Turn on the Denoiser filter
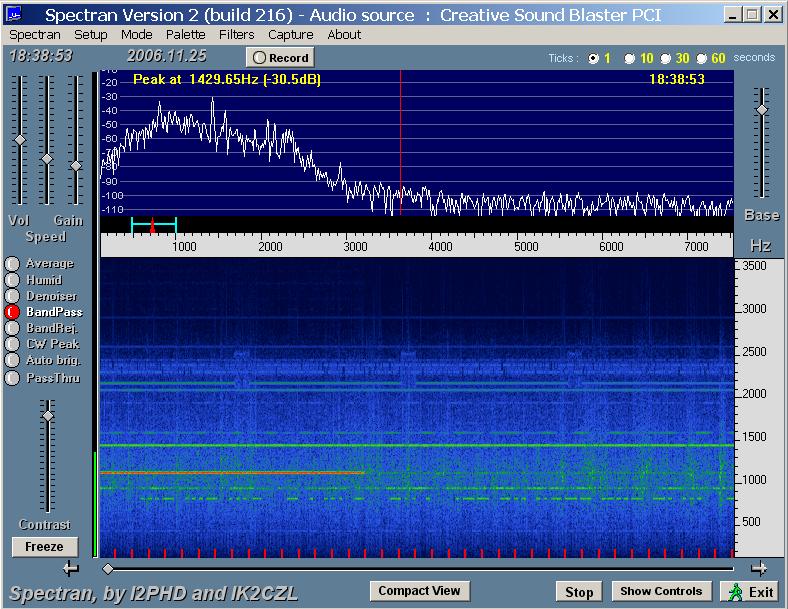Viewport: 788px width, 609px height. tap(12, 296)
